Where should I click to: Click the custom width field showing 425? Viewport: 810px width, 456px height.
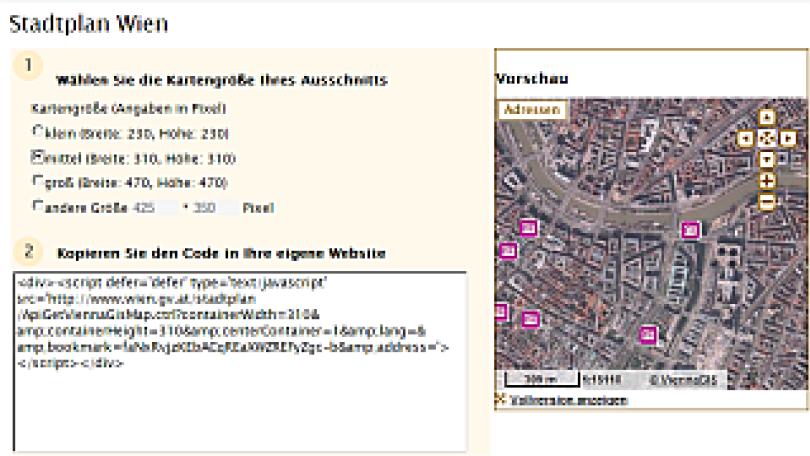pyautogui.click(x=154, y=208)
